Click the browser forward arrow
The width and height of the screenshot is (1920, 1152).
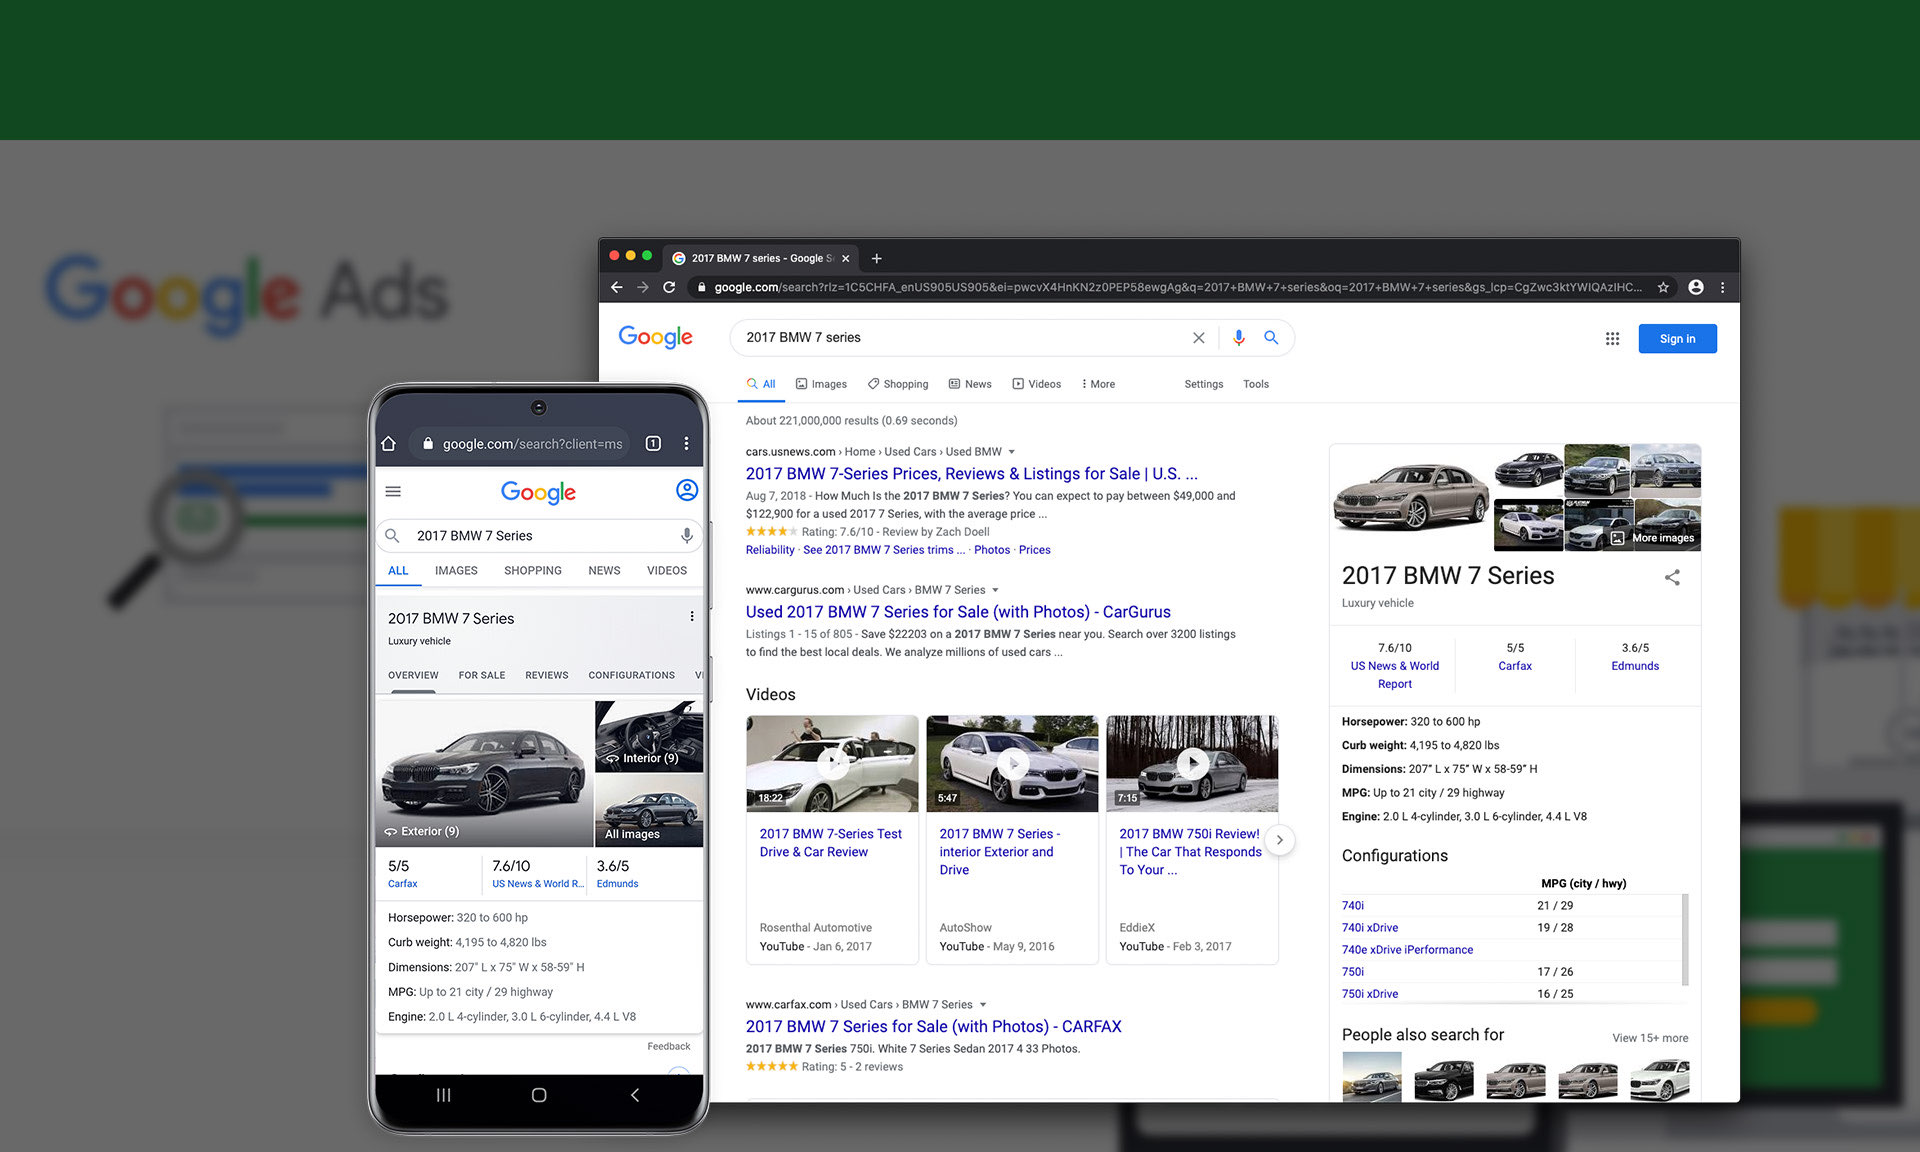[643, 287]
